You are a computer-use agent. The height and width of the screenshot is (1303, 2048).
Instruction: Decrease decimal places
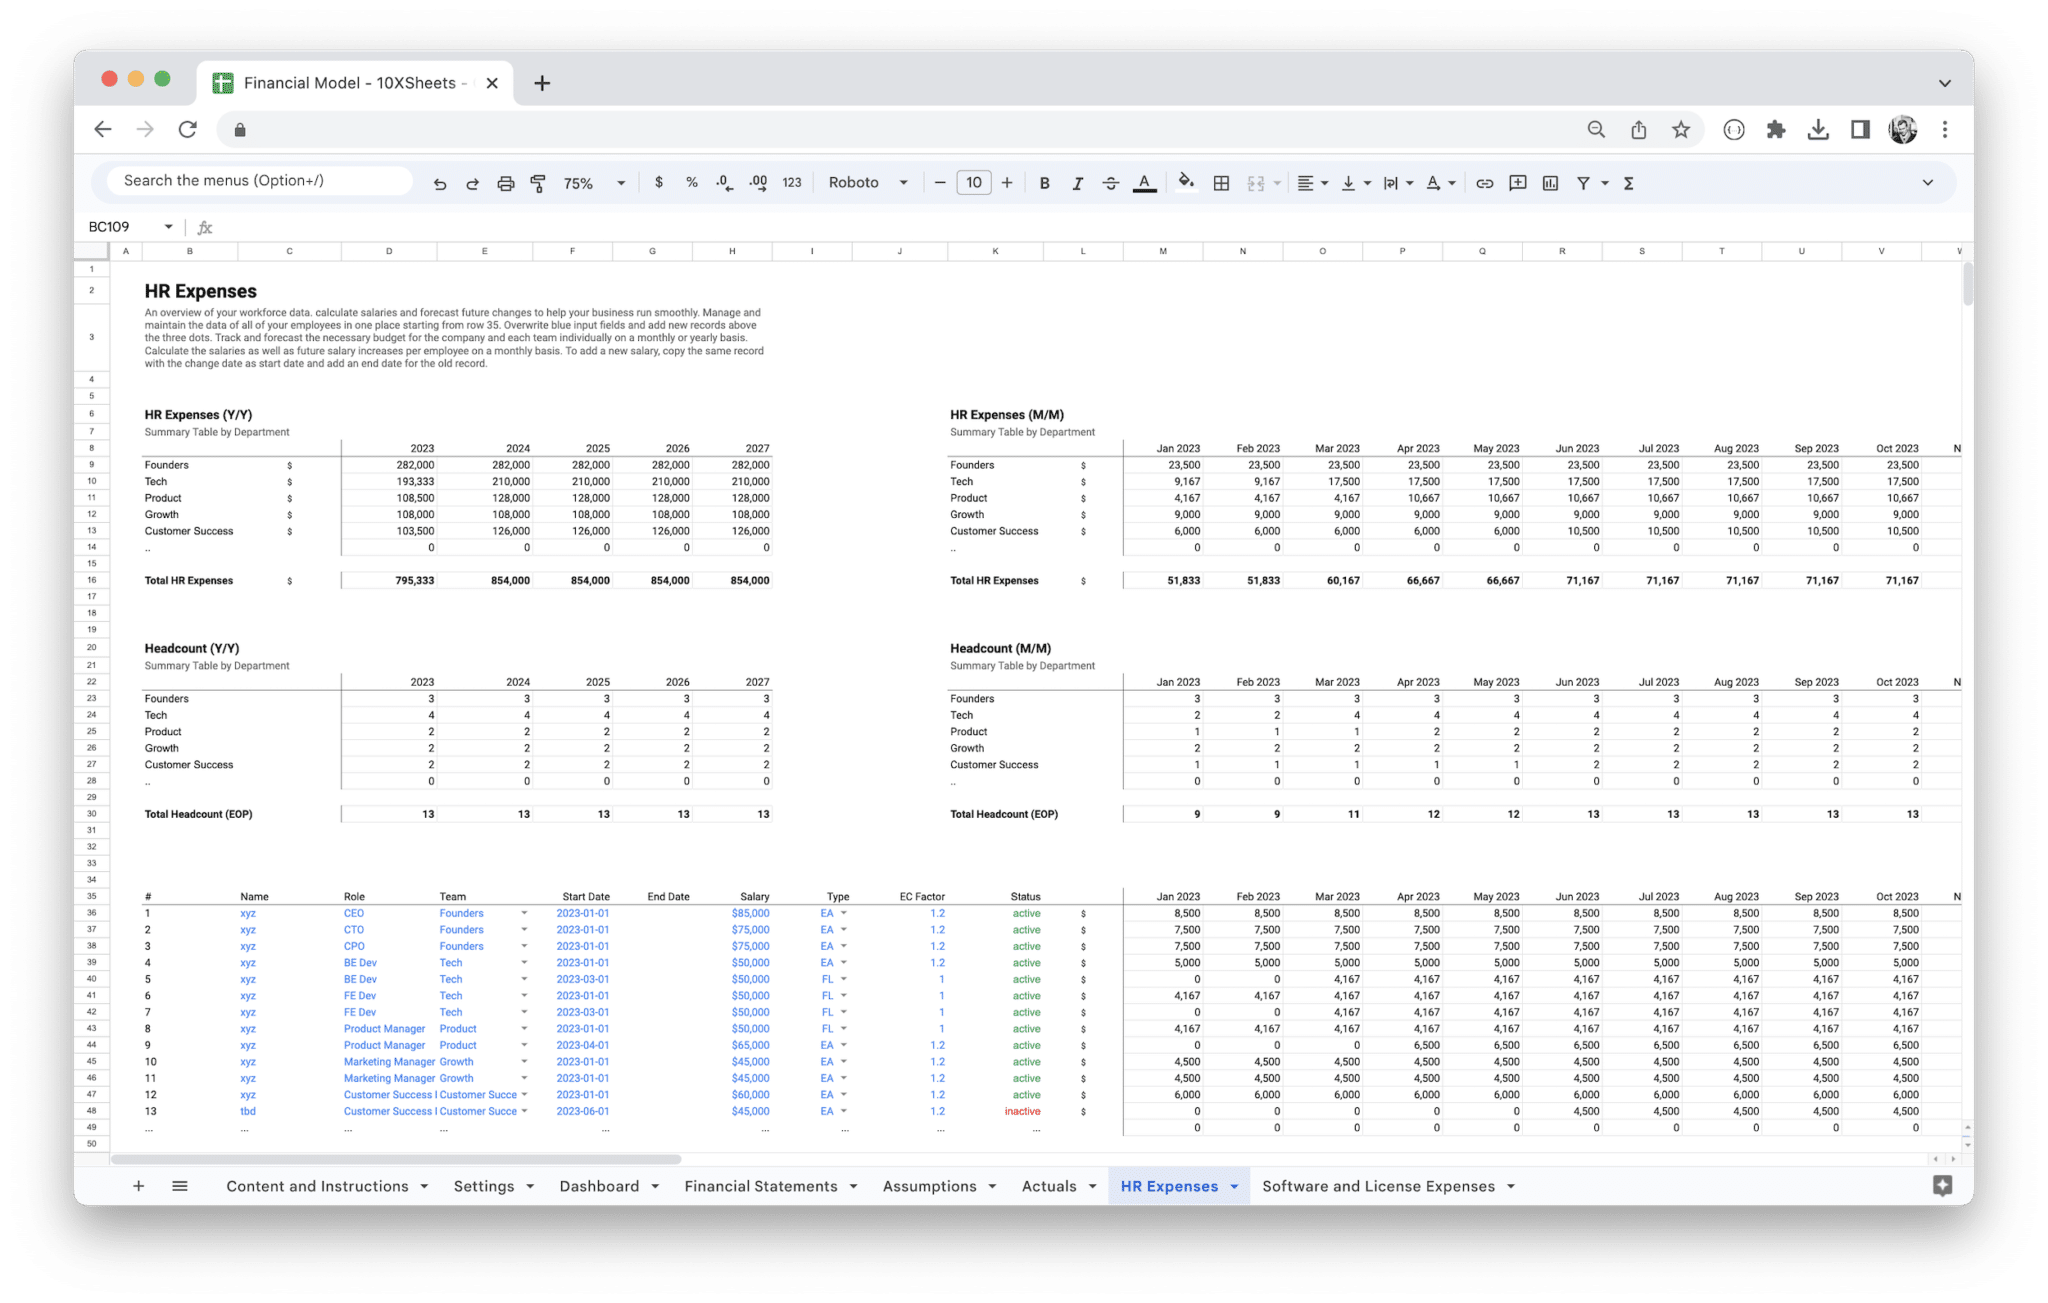coord(722,182)
